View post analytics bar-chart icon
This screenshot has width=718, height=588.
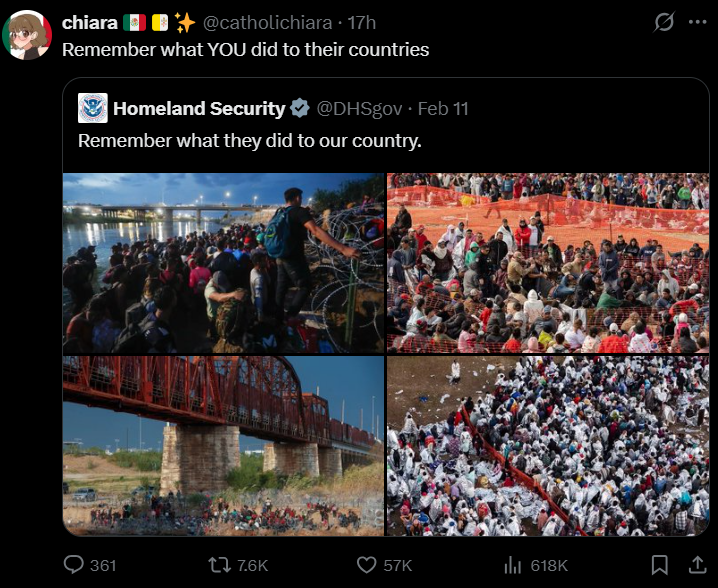coord(513,565)
